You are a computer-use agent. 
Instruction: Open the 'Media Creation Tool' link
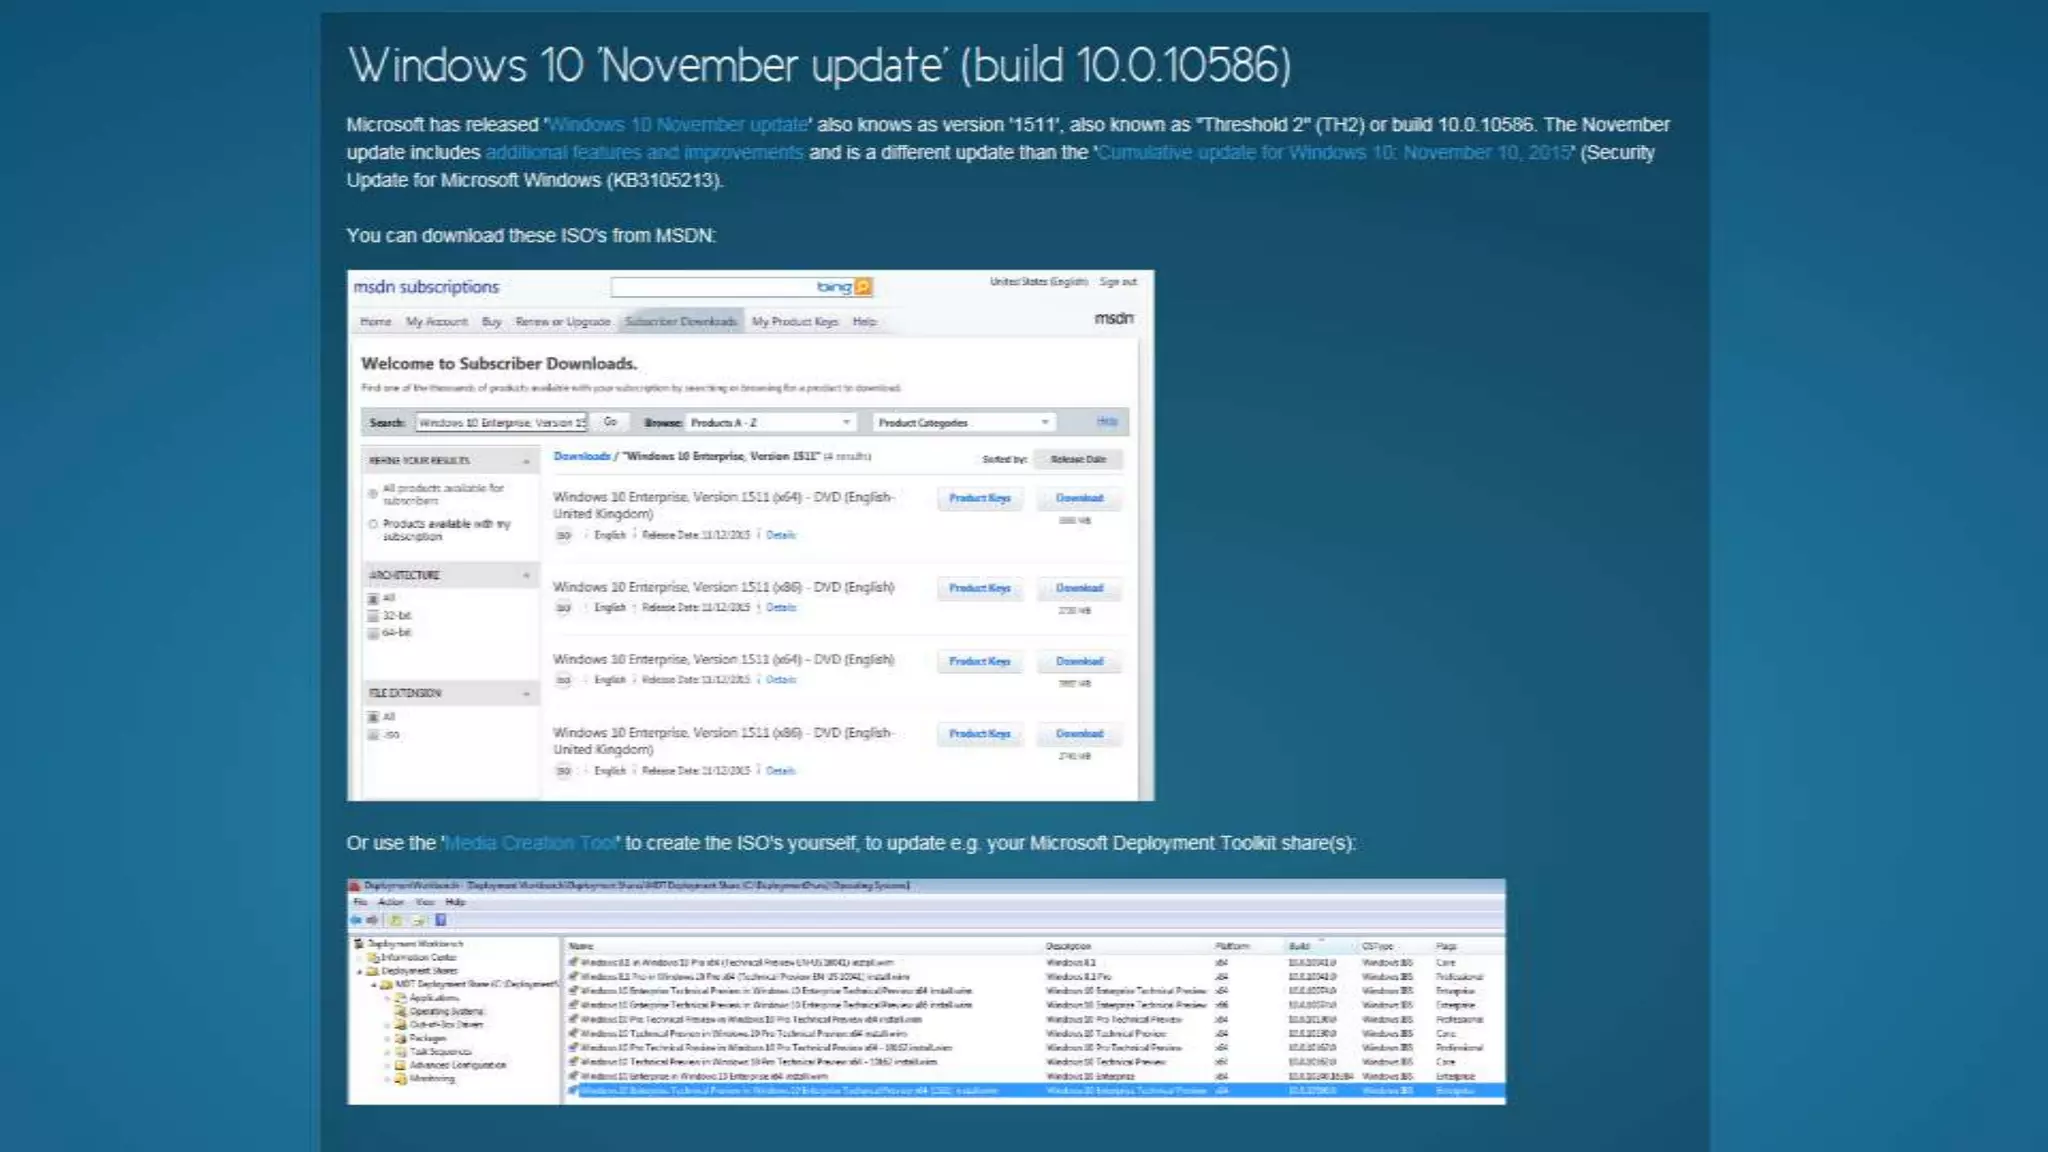tap(532, 843)
